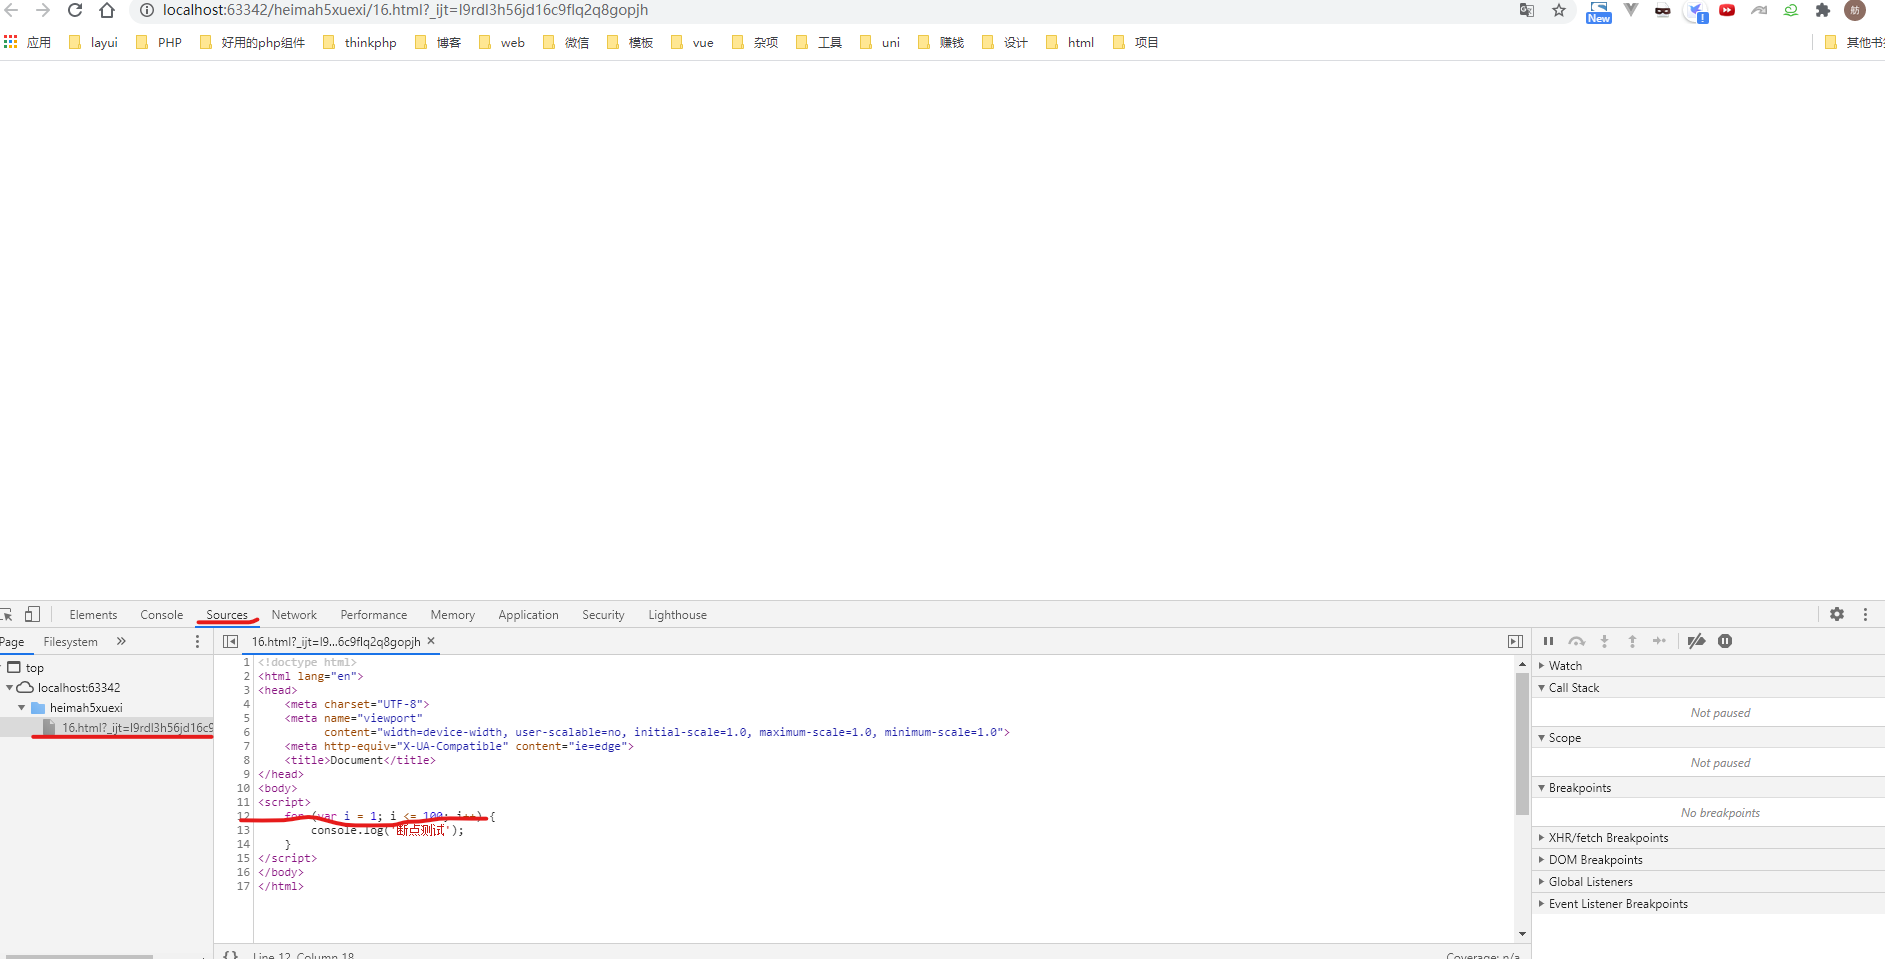Hide the file navigator pane
Viewport: 1885px width, 959px height.
pyautogui.click(x=230, y=641)
